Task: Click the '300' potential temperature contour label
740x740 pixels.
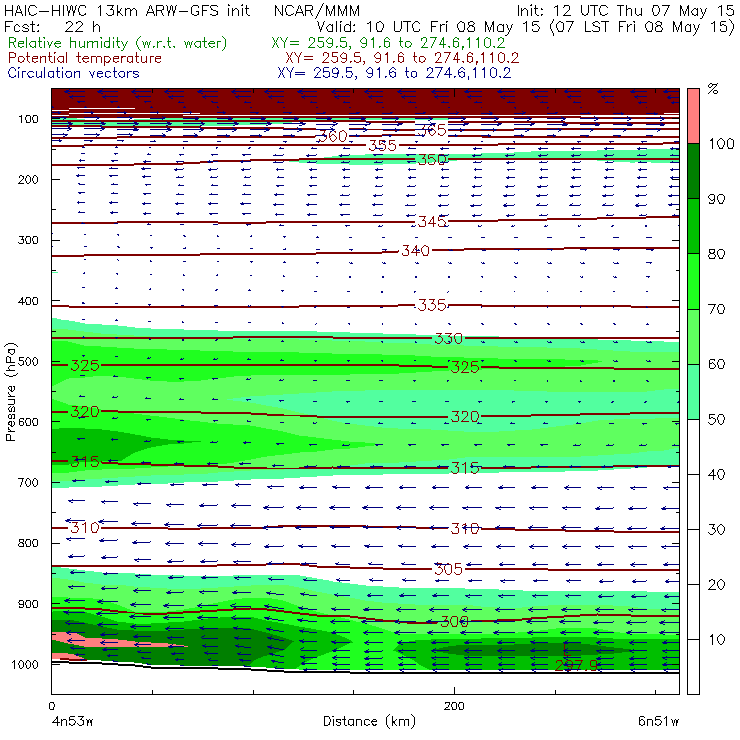Action: tap(454, 622)
